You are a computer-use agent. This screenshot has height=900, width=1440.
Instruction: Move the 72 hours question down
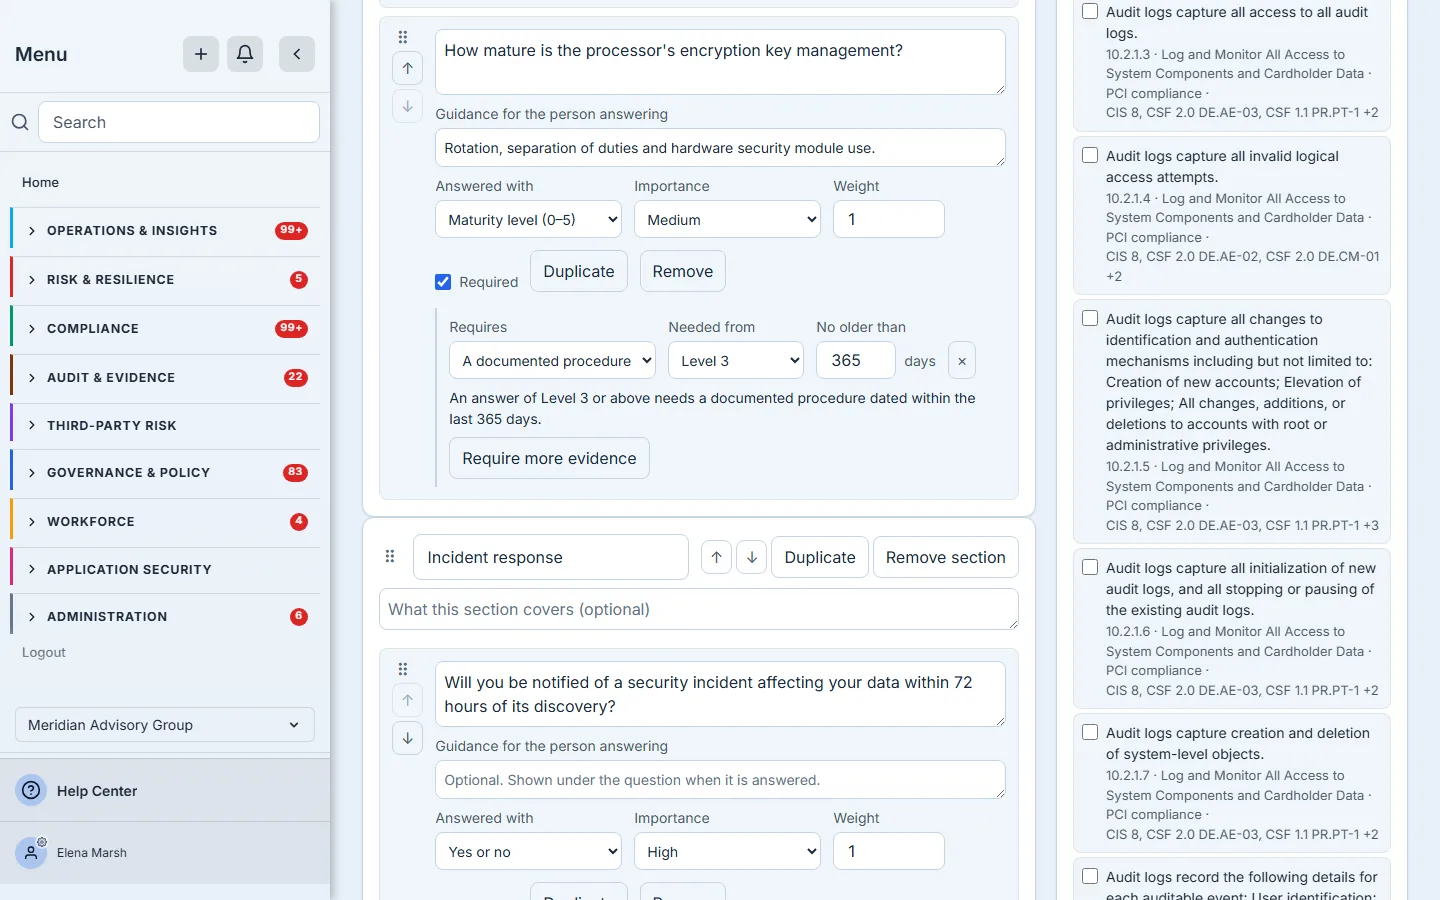point(408,738)
